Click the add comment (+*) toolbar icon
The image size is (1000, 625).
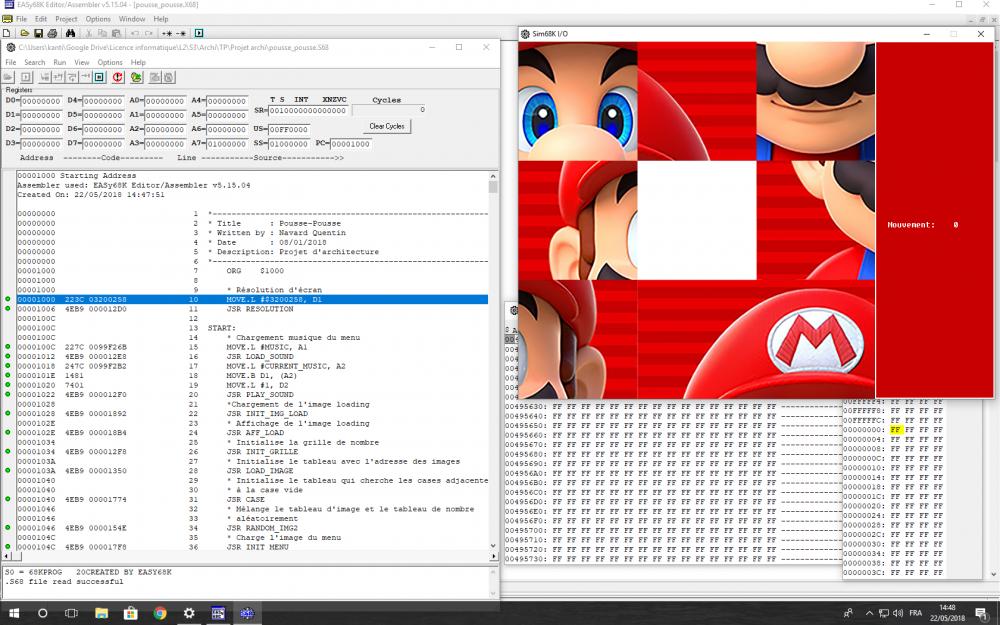coord(167,33)
